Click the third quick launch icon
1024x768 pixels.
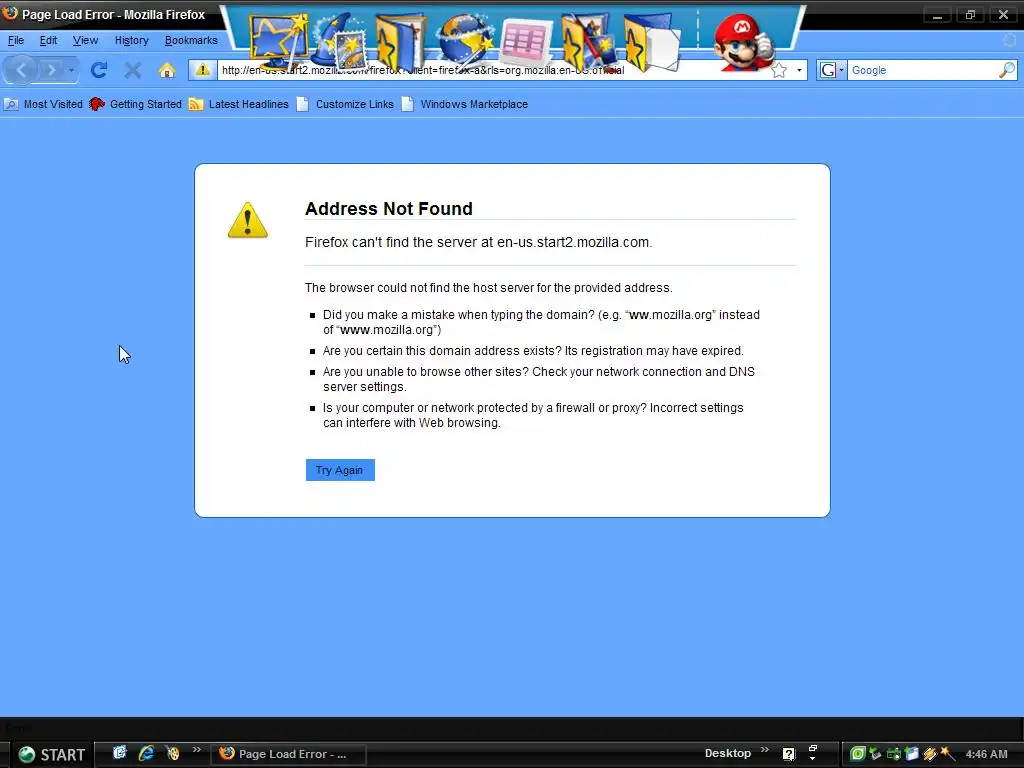[173, 753]
